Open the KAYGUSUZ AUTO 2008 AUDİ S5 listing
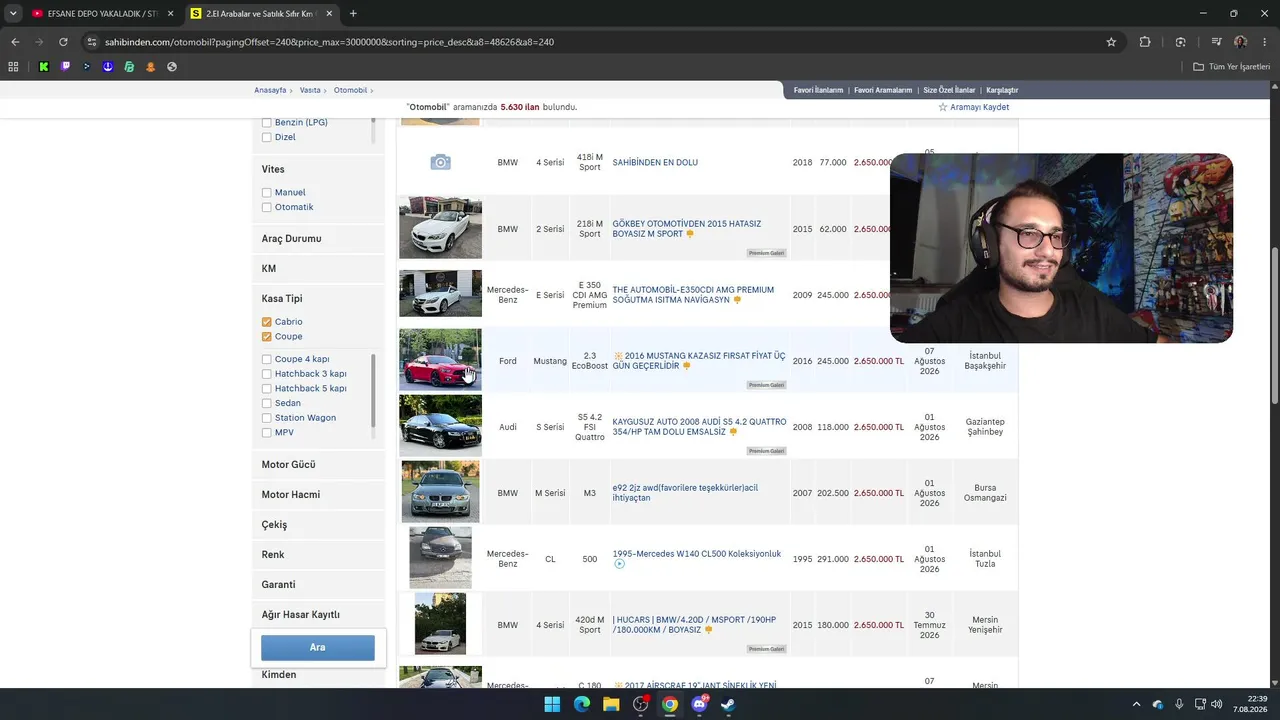Viewport: 1280px width, 720px height. (699, 427)
